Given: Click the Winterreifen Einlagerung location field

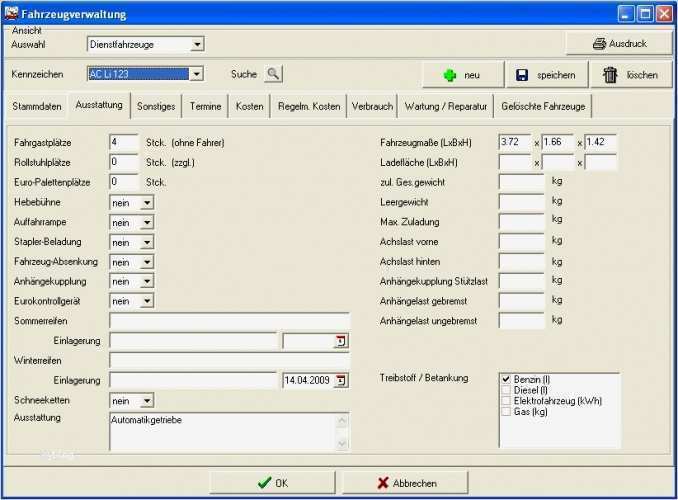Looking at the screenshot, I should [x=193, y=380].
